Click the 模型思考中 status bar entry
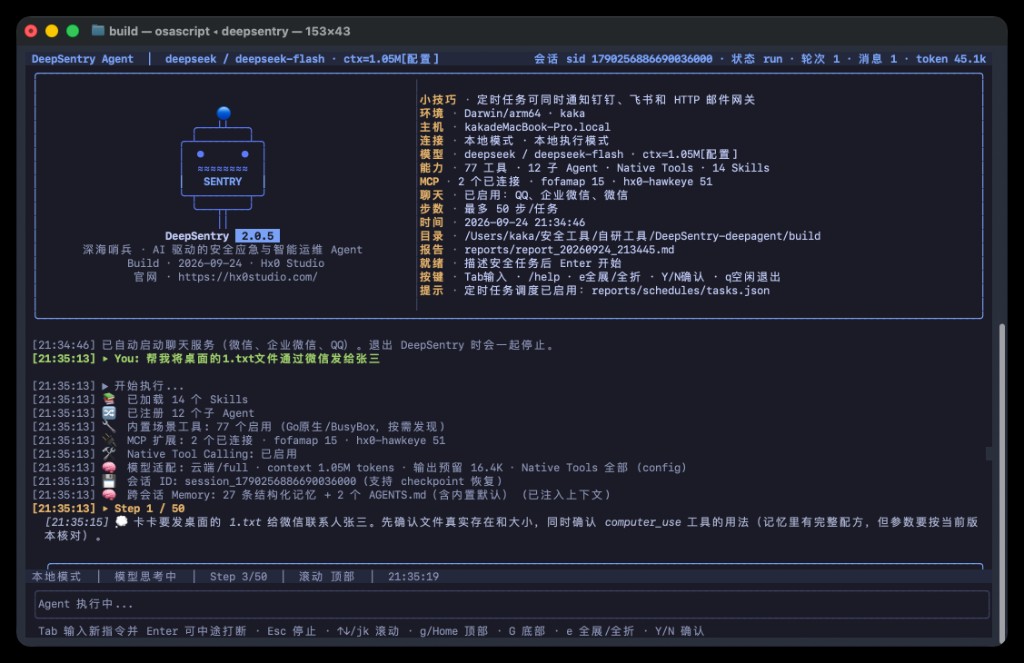This screenshot has width=1024, height=663. (146, 577)
